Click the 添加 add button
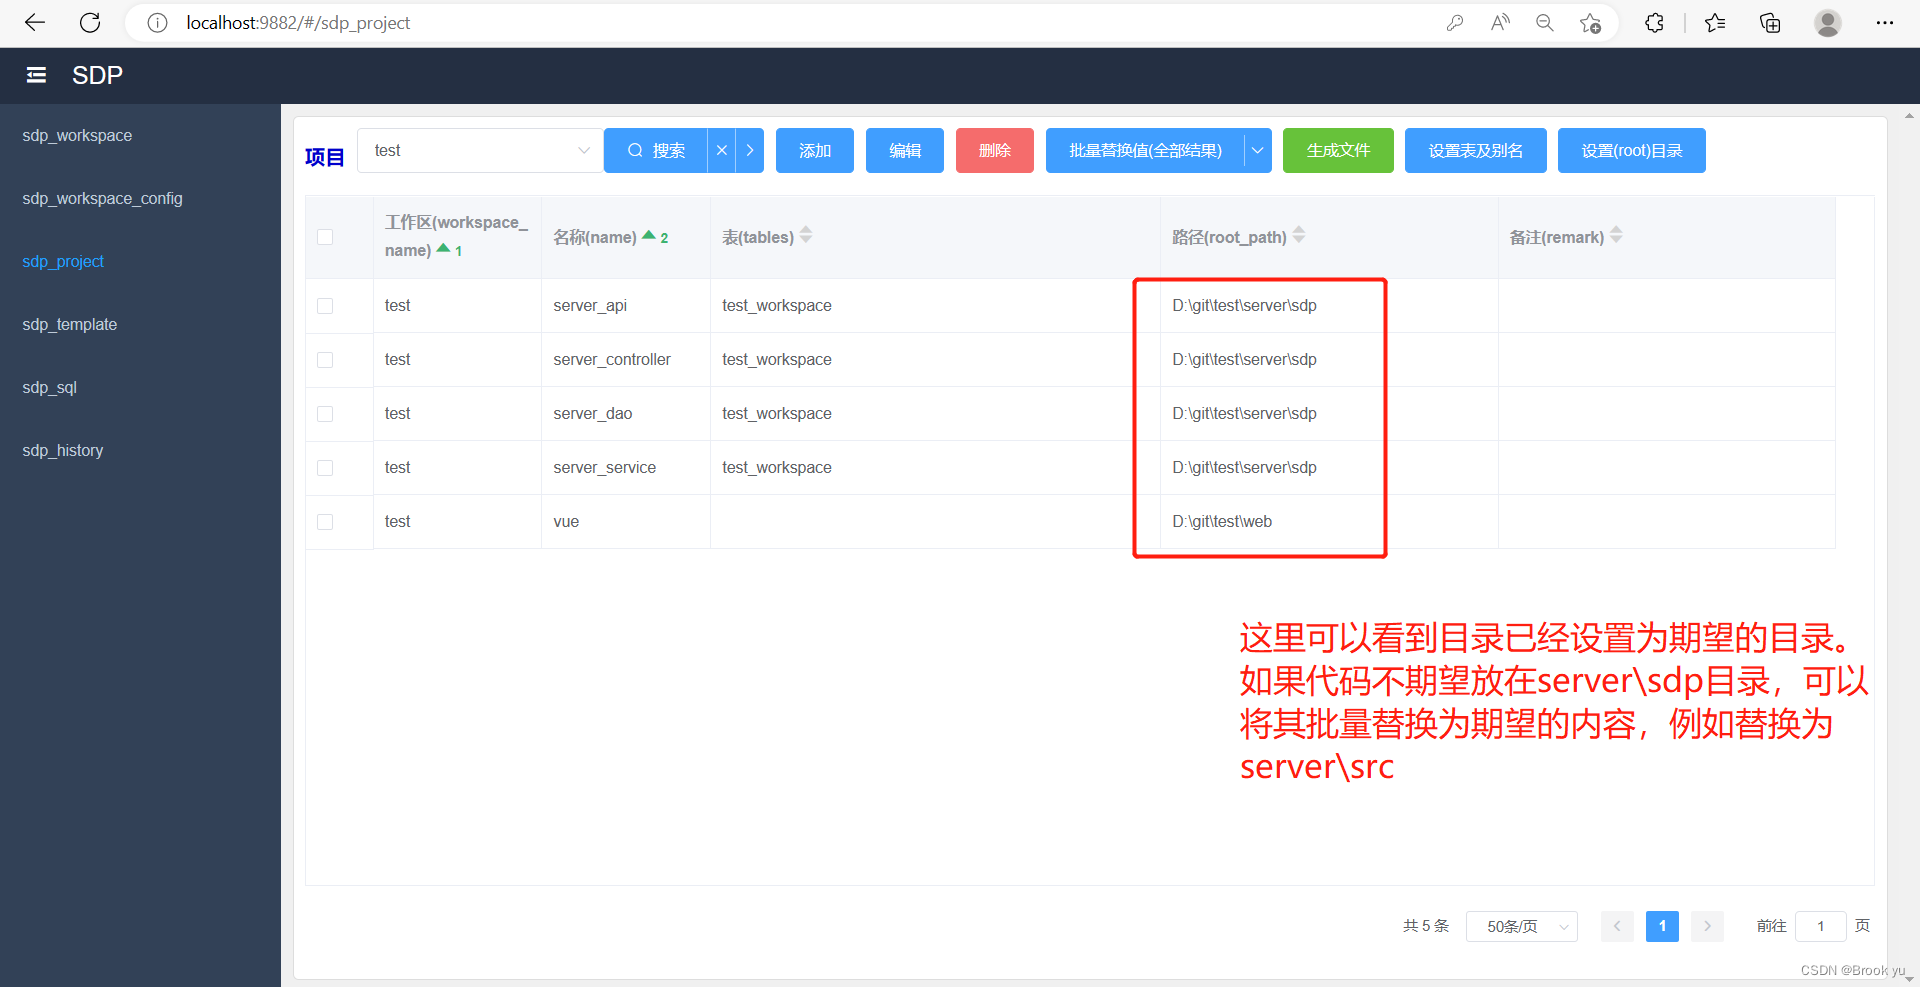The width and height of the screenshot is (1920, 987). 815,150
